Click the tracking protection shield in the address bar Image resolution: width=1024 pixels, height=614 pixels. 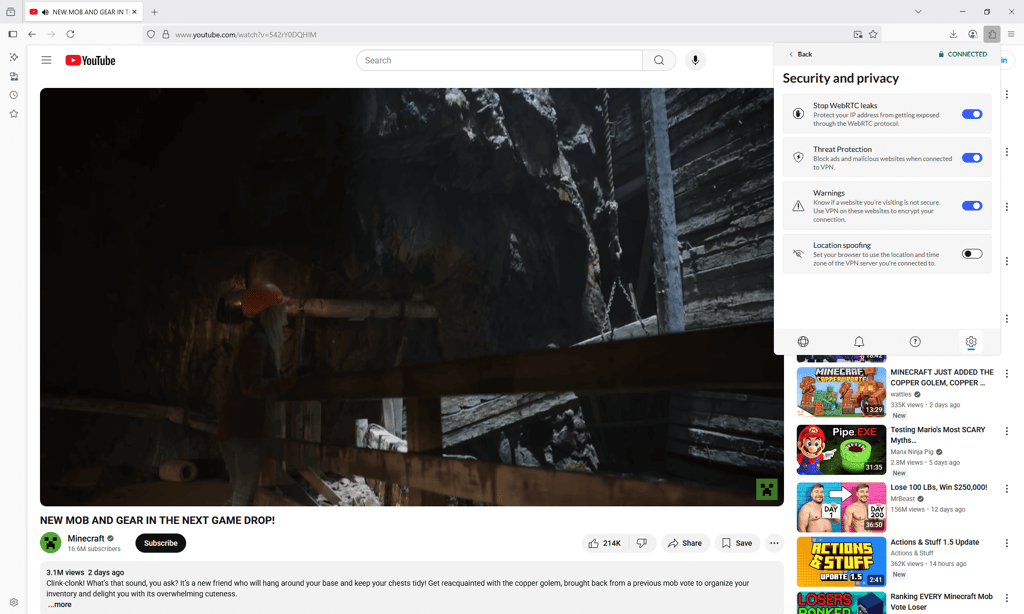tap(151, 34)
